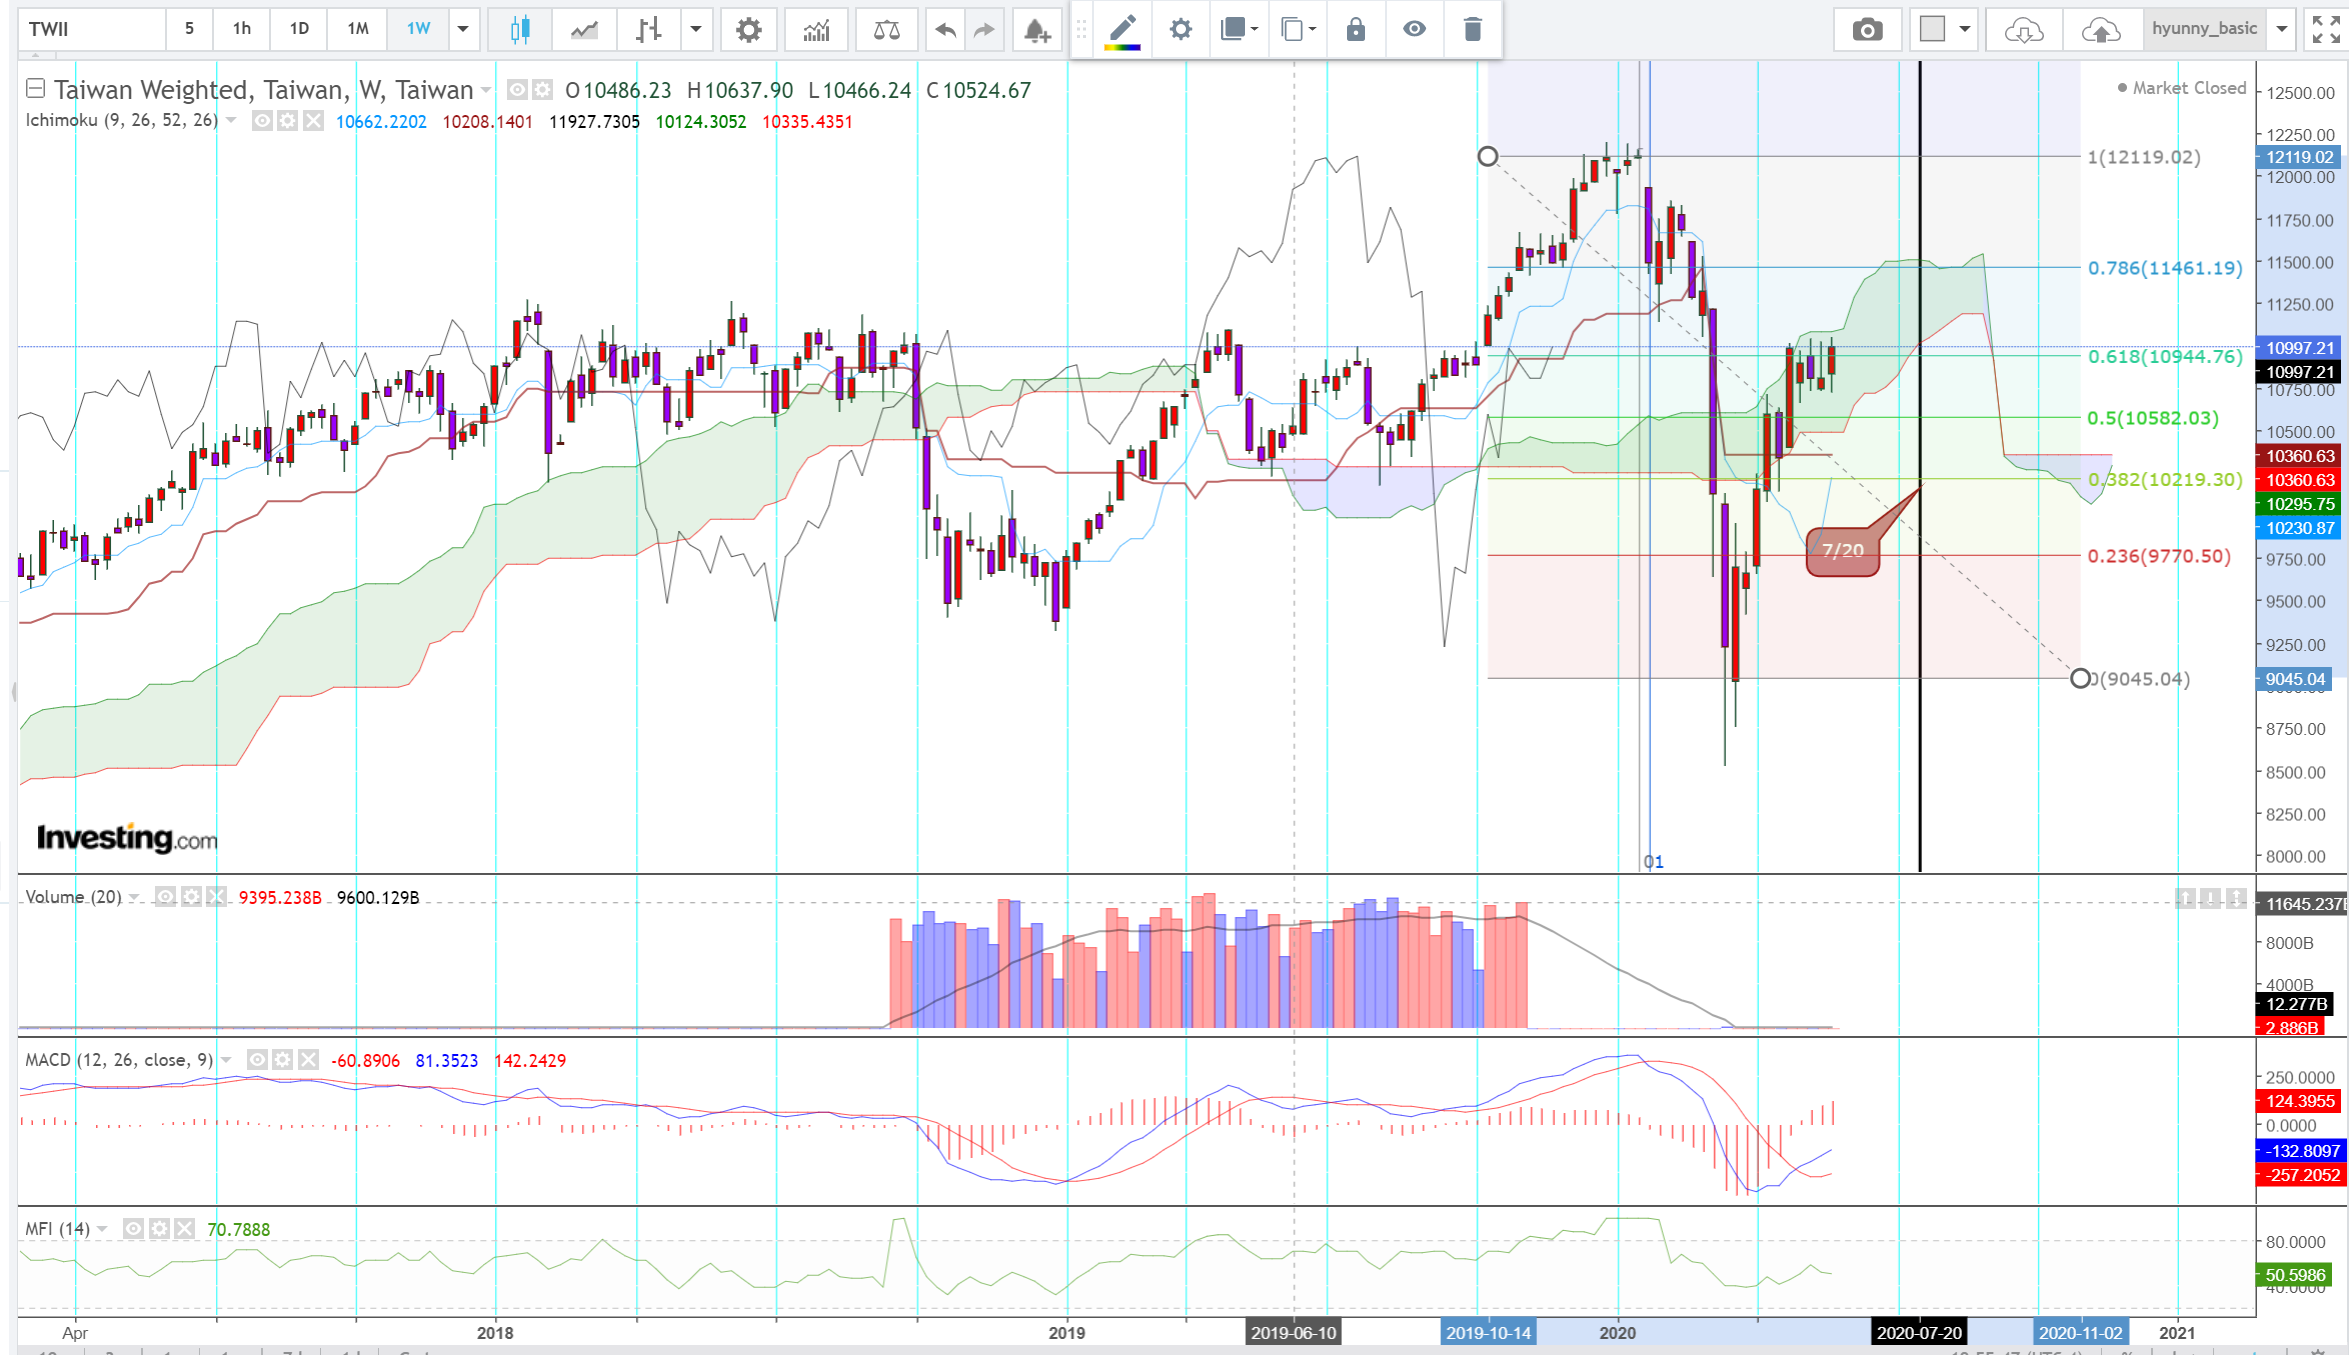The width and height of the screenshot is (2349, 1355).
Task: Click the undo arrow
Action: (945, 29)
